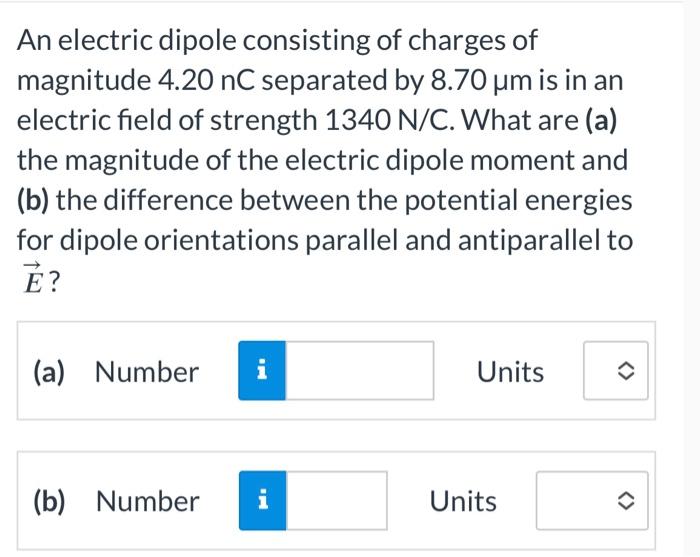Click the bold (b) marker in question text
700x557 pixels.
click(33, 200)
